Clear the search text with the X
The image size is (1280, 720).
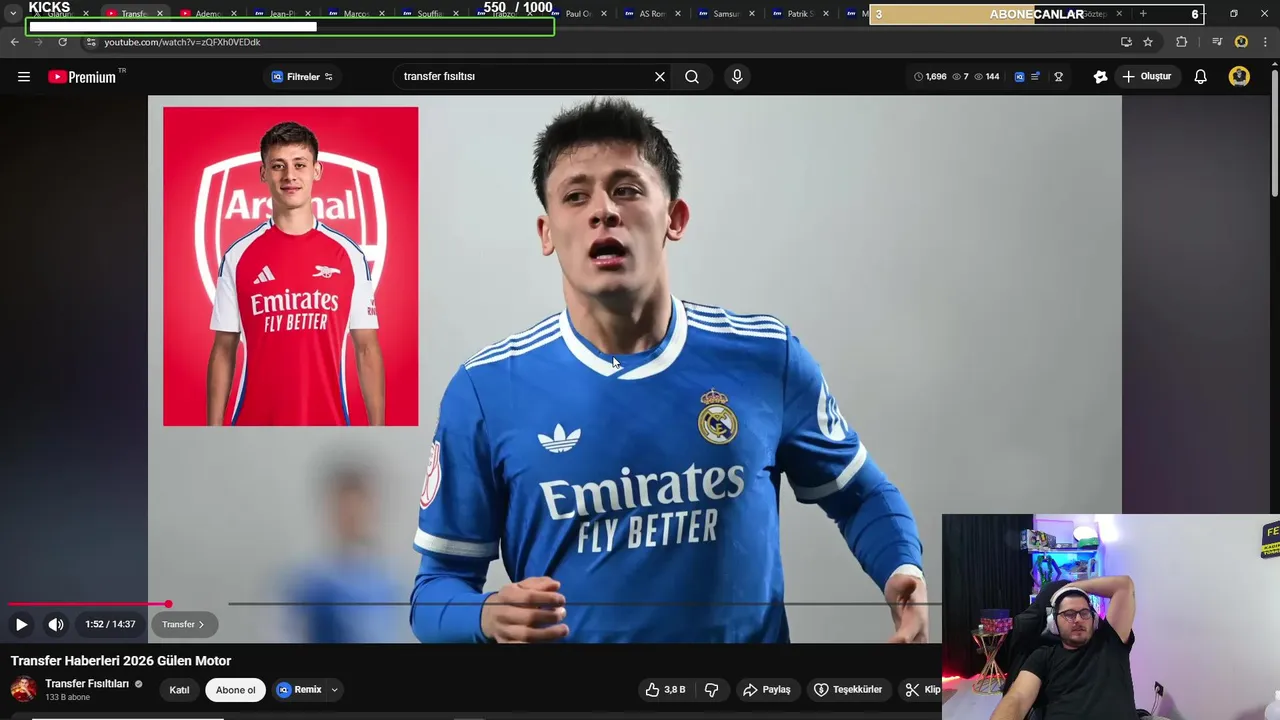(660, 77)
